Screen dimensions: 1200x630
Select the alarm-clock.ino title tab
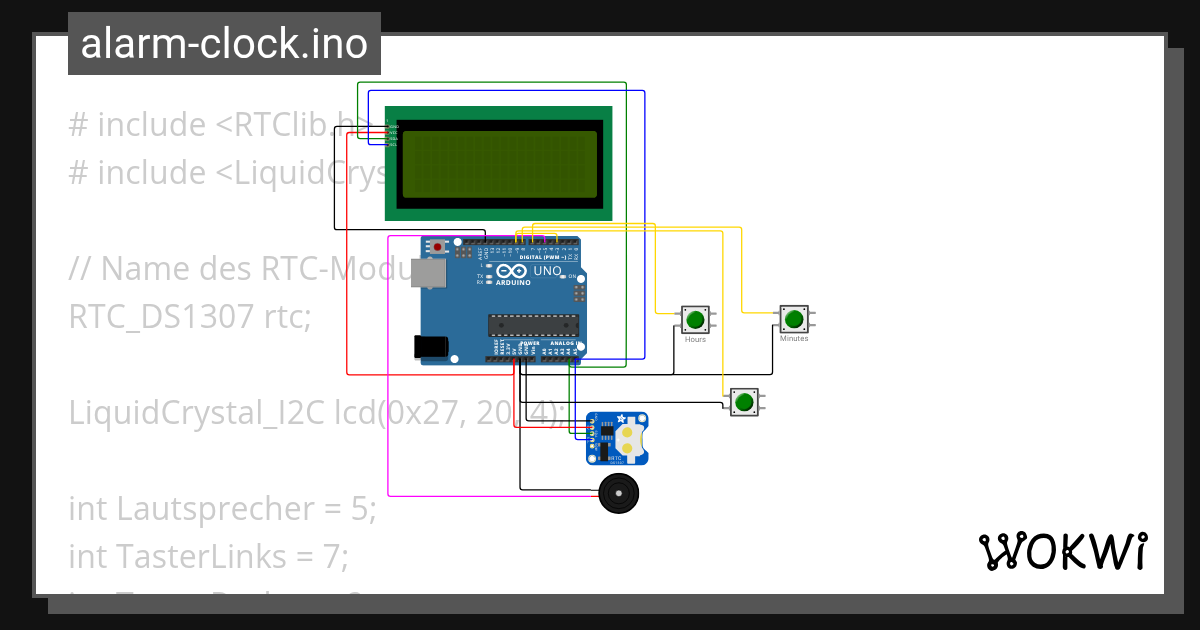222,43
